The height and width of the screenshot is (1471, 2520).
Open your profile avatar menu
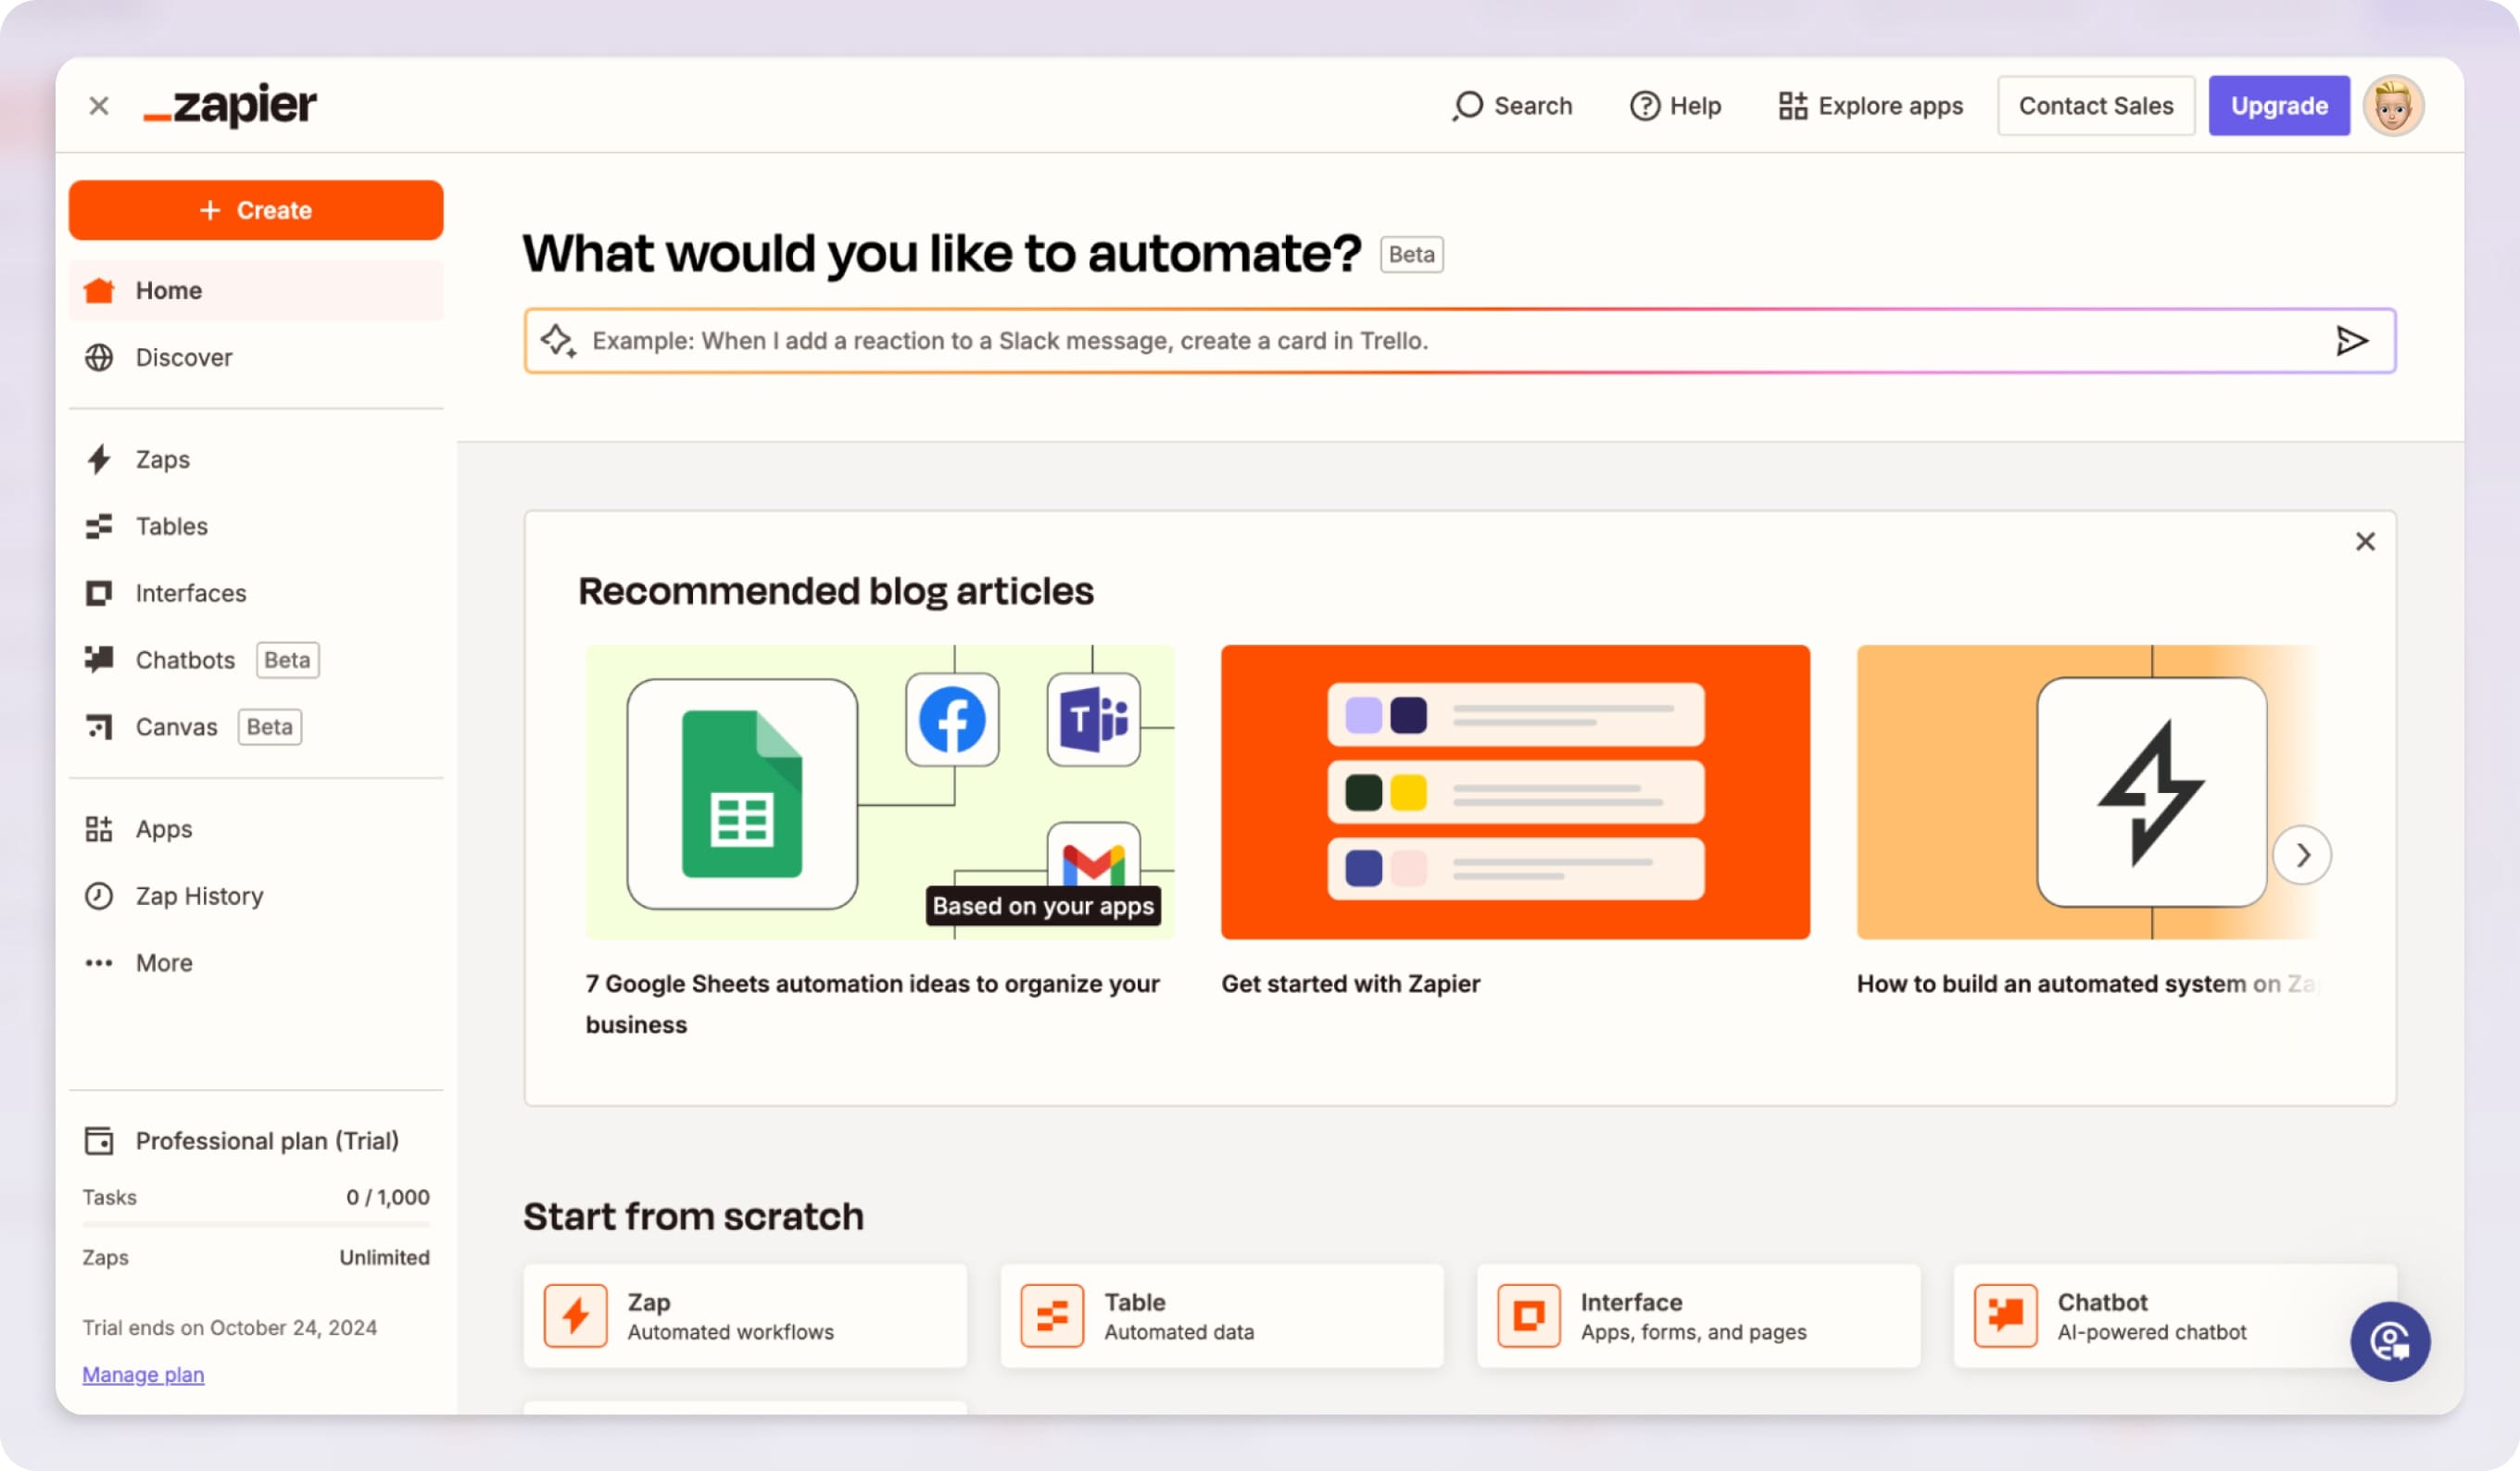[x=2394, y=105]
